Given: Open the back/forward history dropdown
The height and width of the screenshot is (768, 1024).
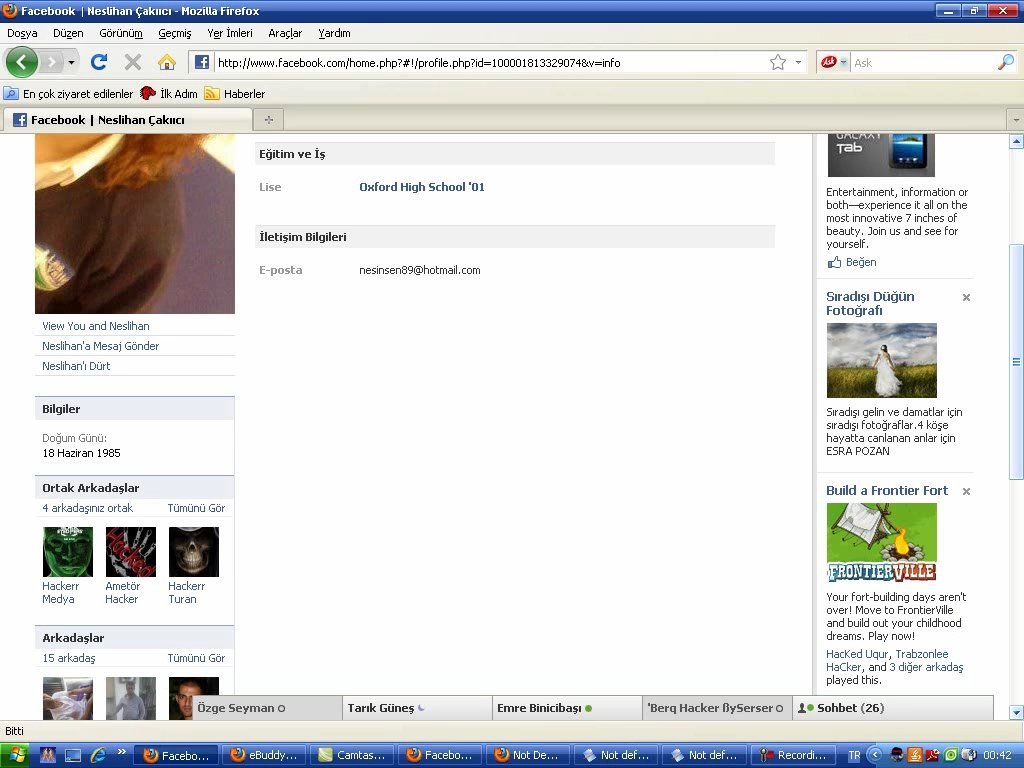Looking at the screenshot, I should click(71, 63).
